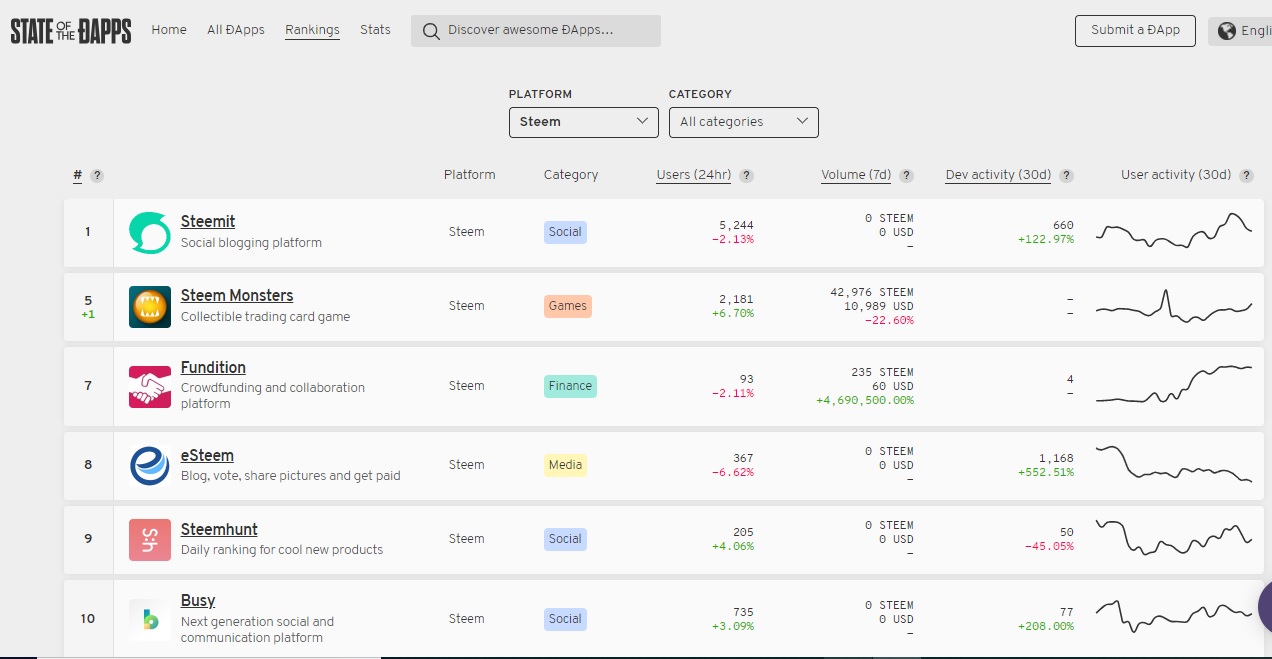Expand the All categories dropdown
This screenshot has height=659, width=1272.
[x=744, y=122]
